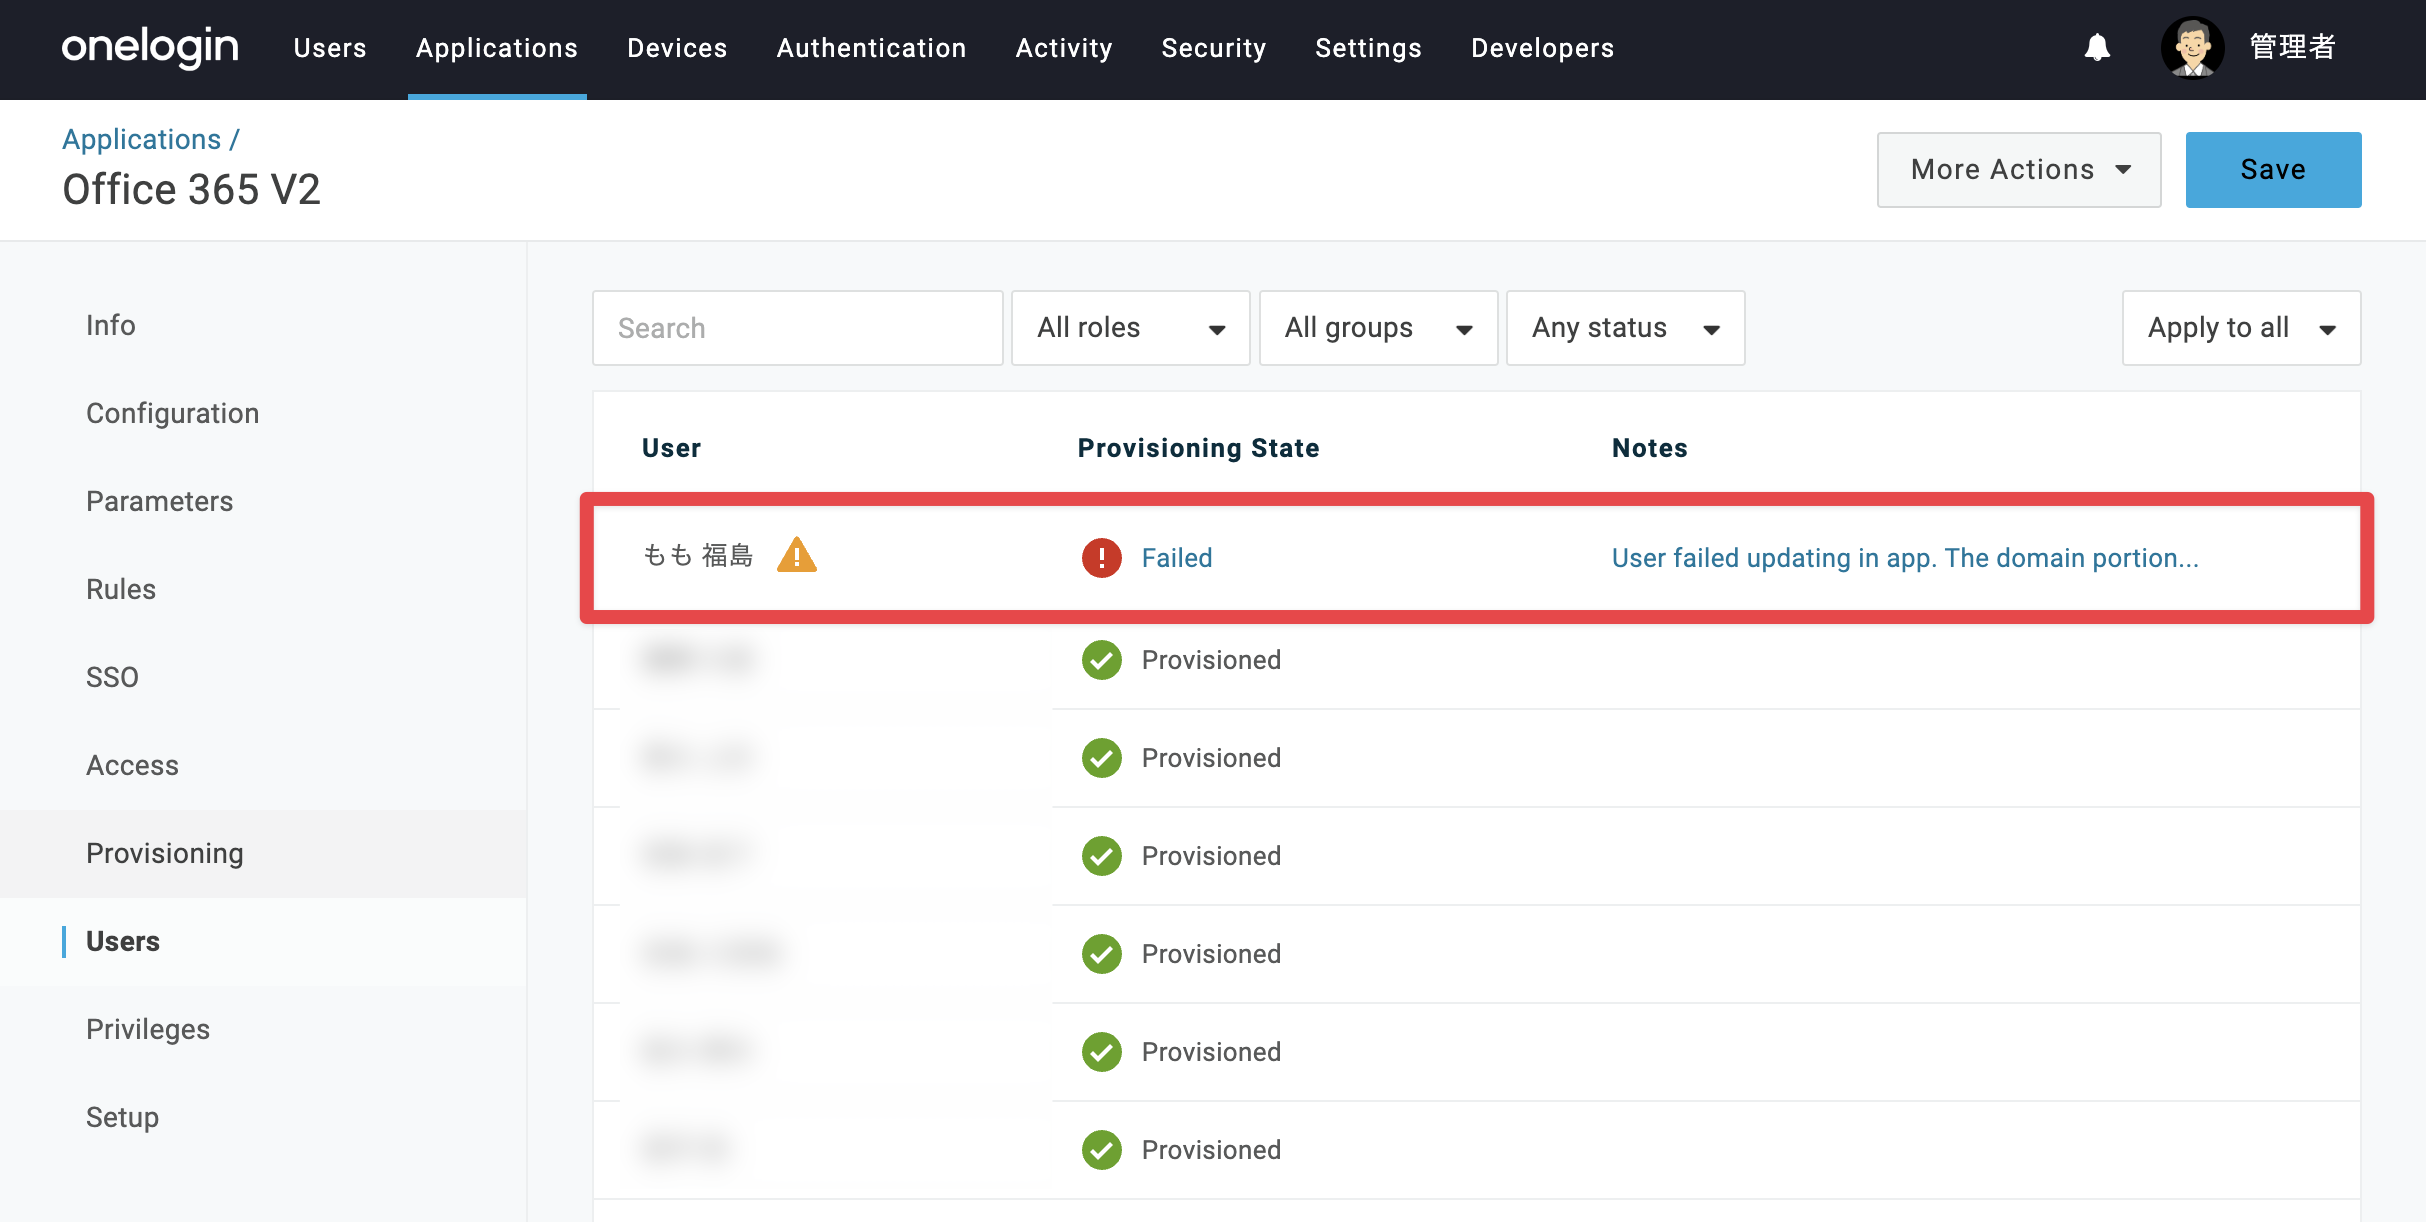Click the 管理者 account name

coord(2292,47)
